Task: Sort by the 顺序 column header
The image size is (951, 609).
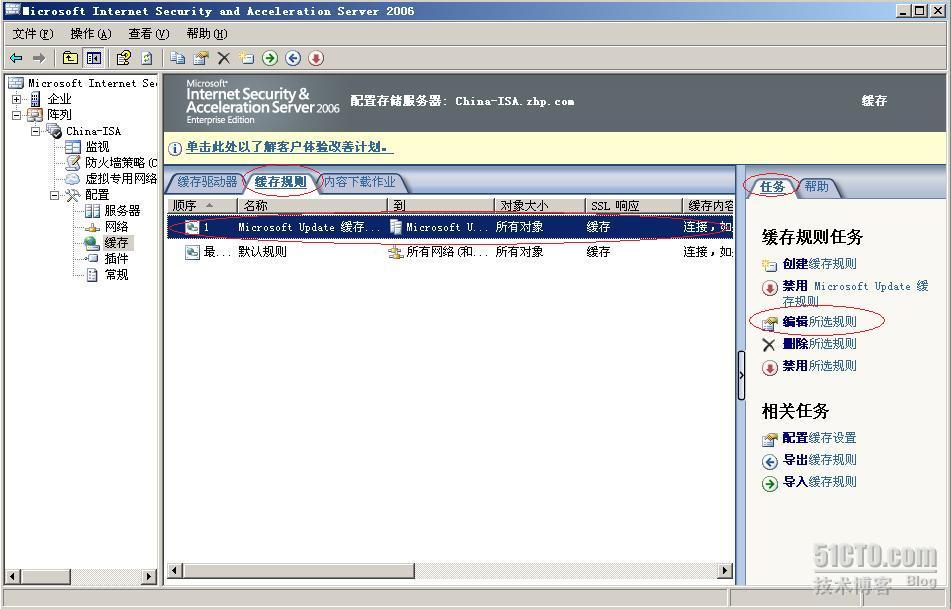Action: [201, 206]
